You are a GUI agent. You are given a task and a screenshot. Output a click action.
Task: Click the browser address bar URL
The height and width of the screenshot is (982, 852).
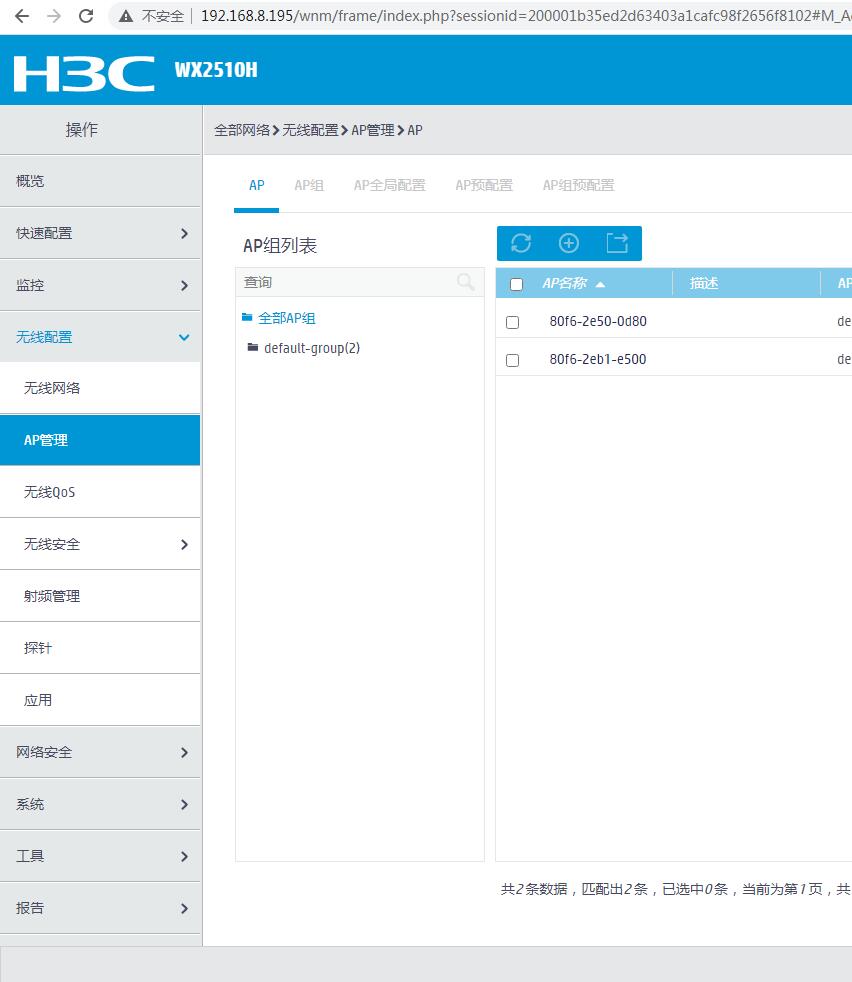[x=526, y=16]
